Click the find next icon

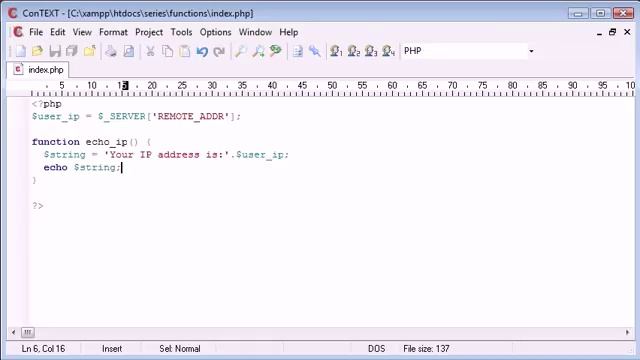(x=258, y=51)
